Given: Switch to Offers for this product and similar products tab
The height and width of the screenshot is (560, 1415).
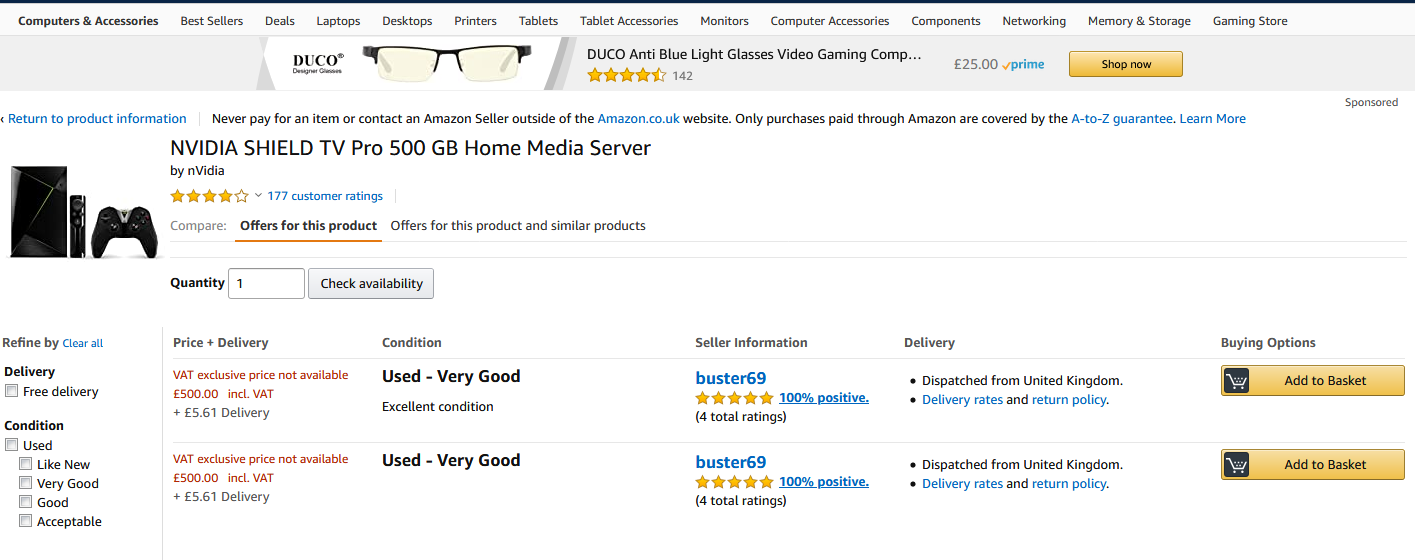Looking at the screenshot, I should 518,226.
